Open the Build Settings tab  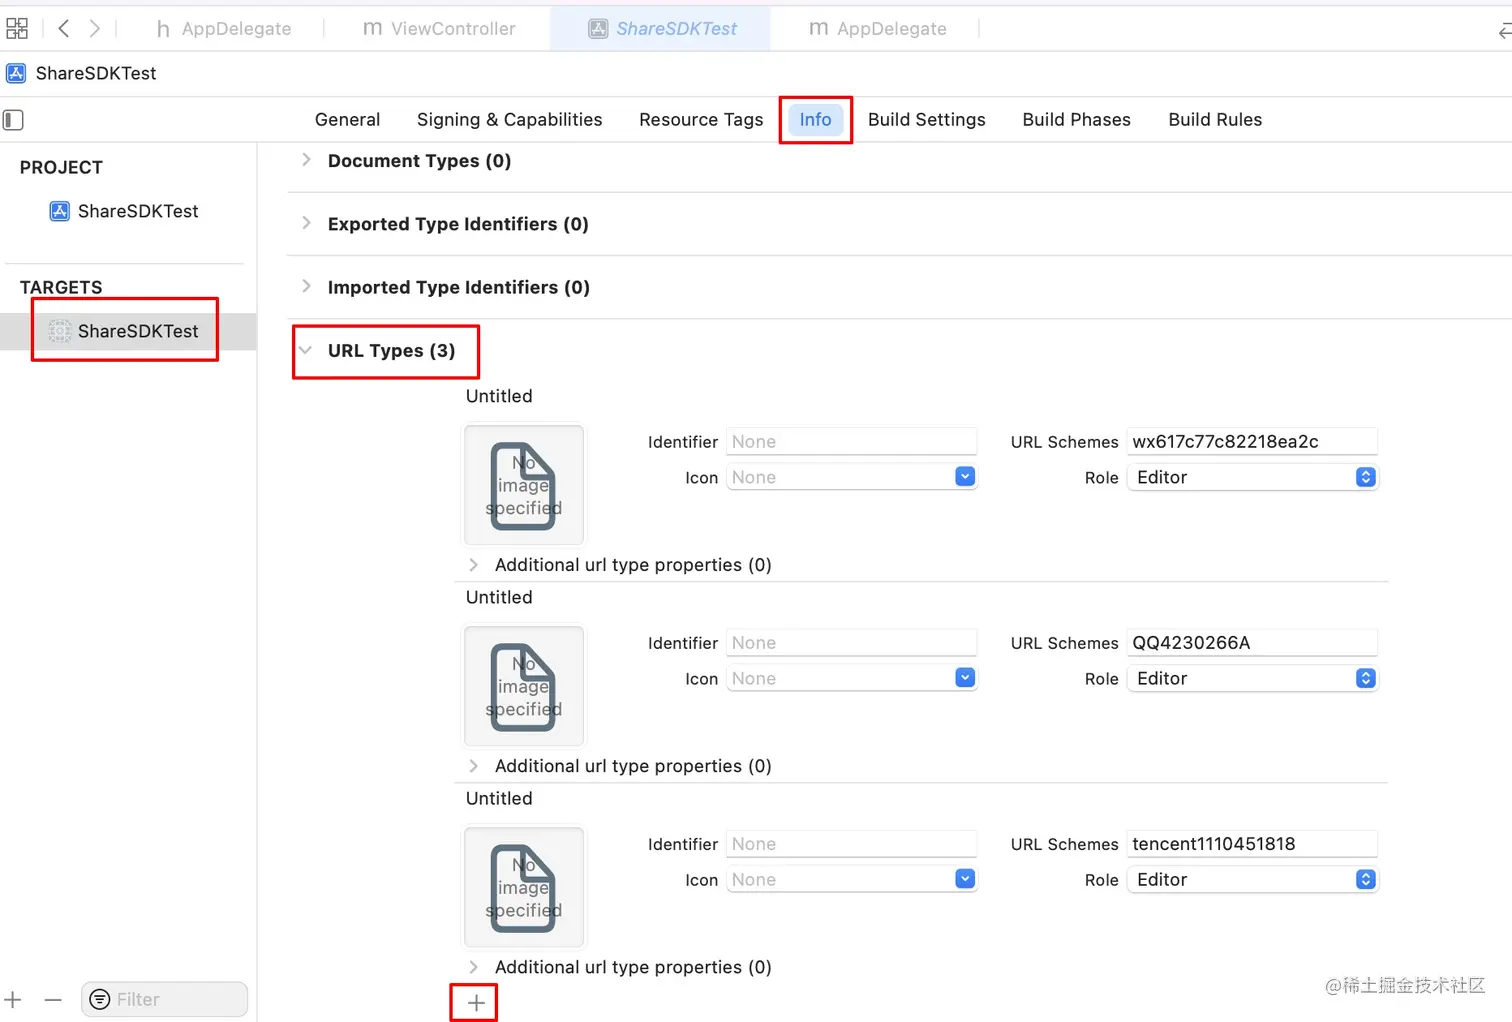pos(926,120)
